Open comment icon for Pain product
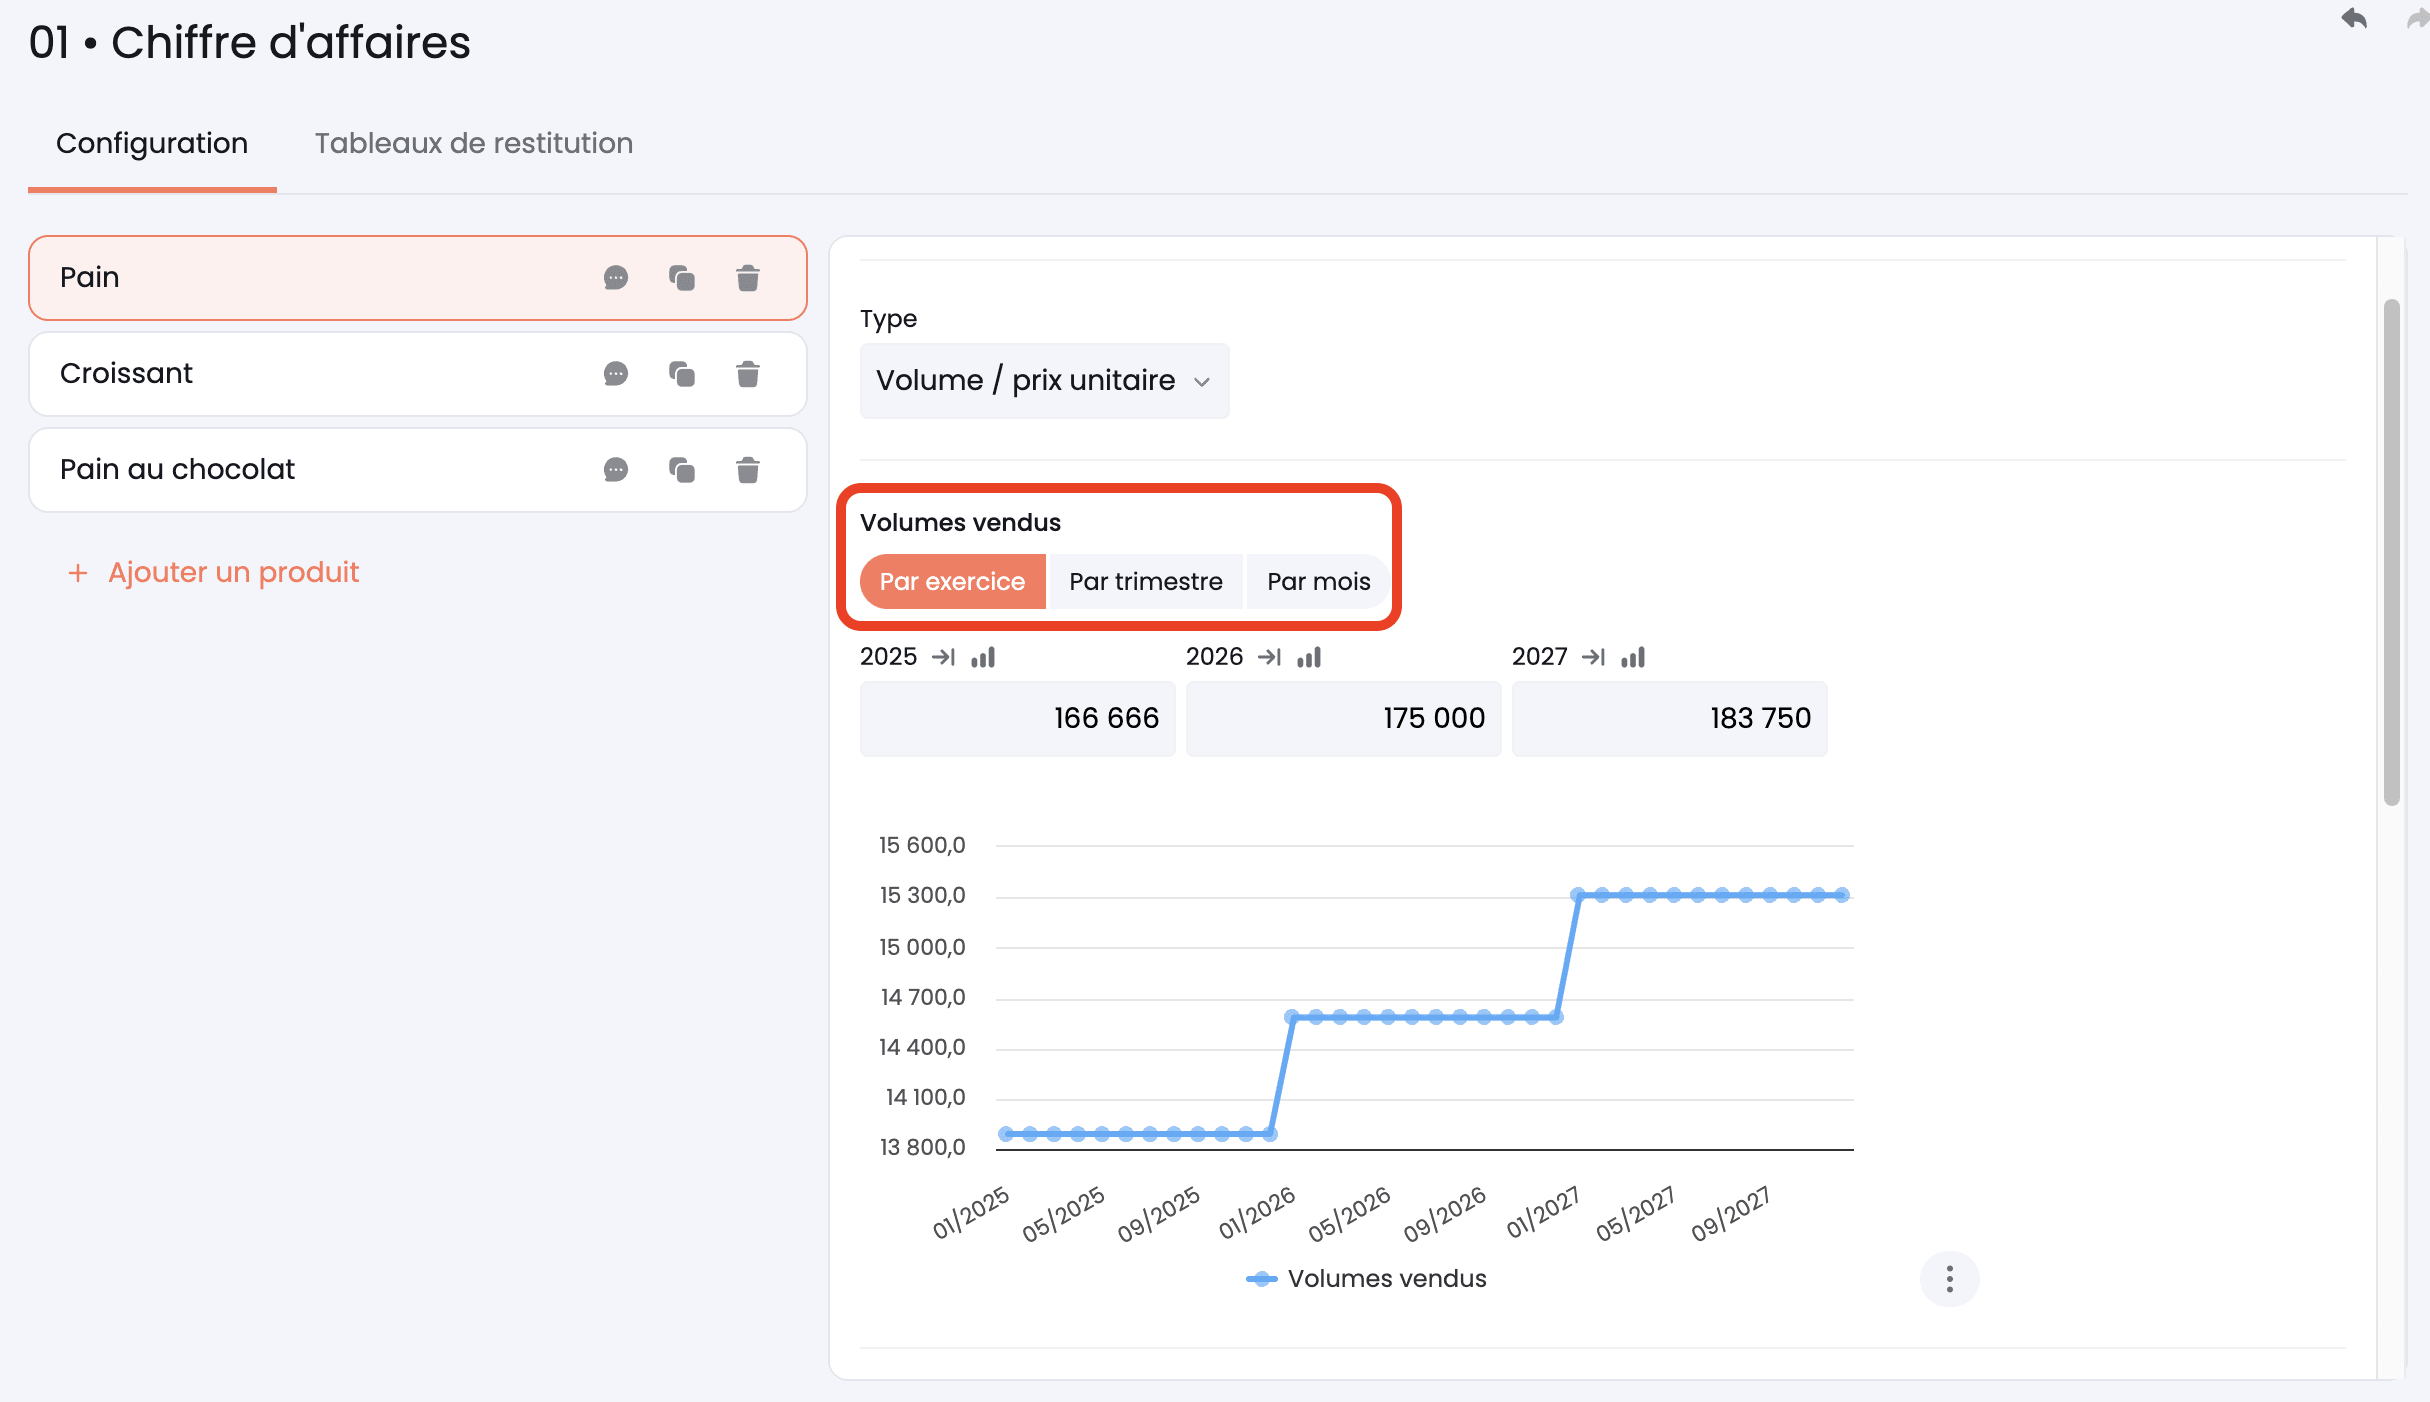Image resolution: width=2430 pixels, height=1402 pixels. [616, 278]
